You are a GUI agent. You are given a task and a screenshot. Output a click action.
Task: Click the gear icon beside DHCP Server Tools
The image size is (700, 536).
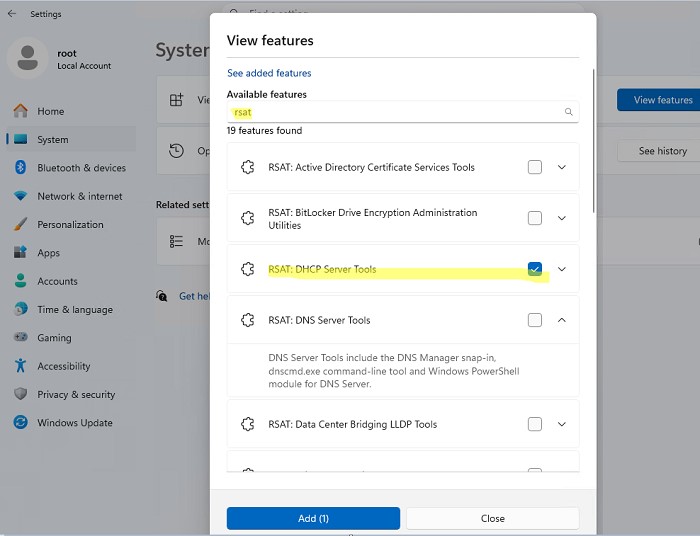point(248,269)
